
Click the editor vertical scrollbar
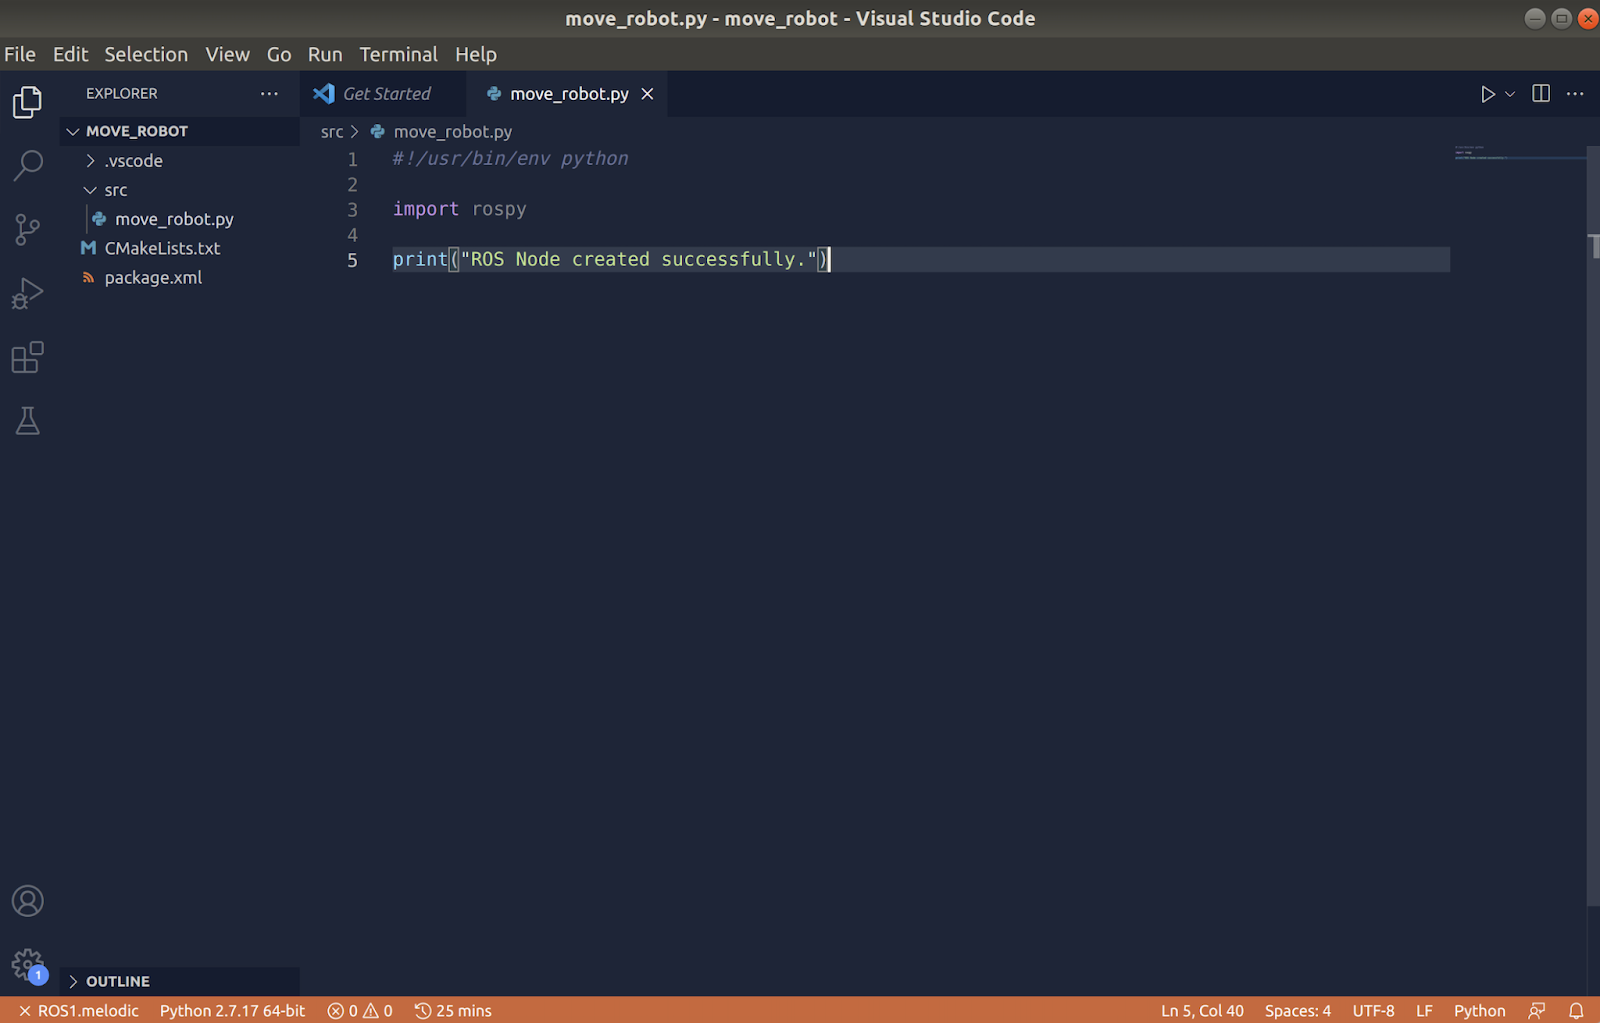tap(1593, 526)
